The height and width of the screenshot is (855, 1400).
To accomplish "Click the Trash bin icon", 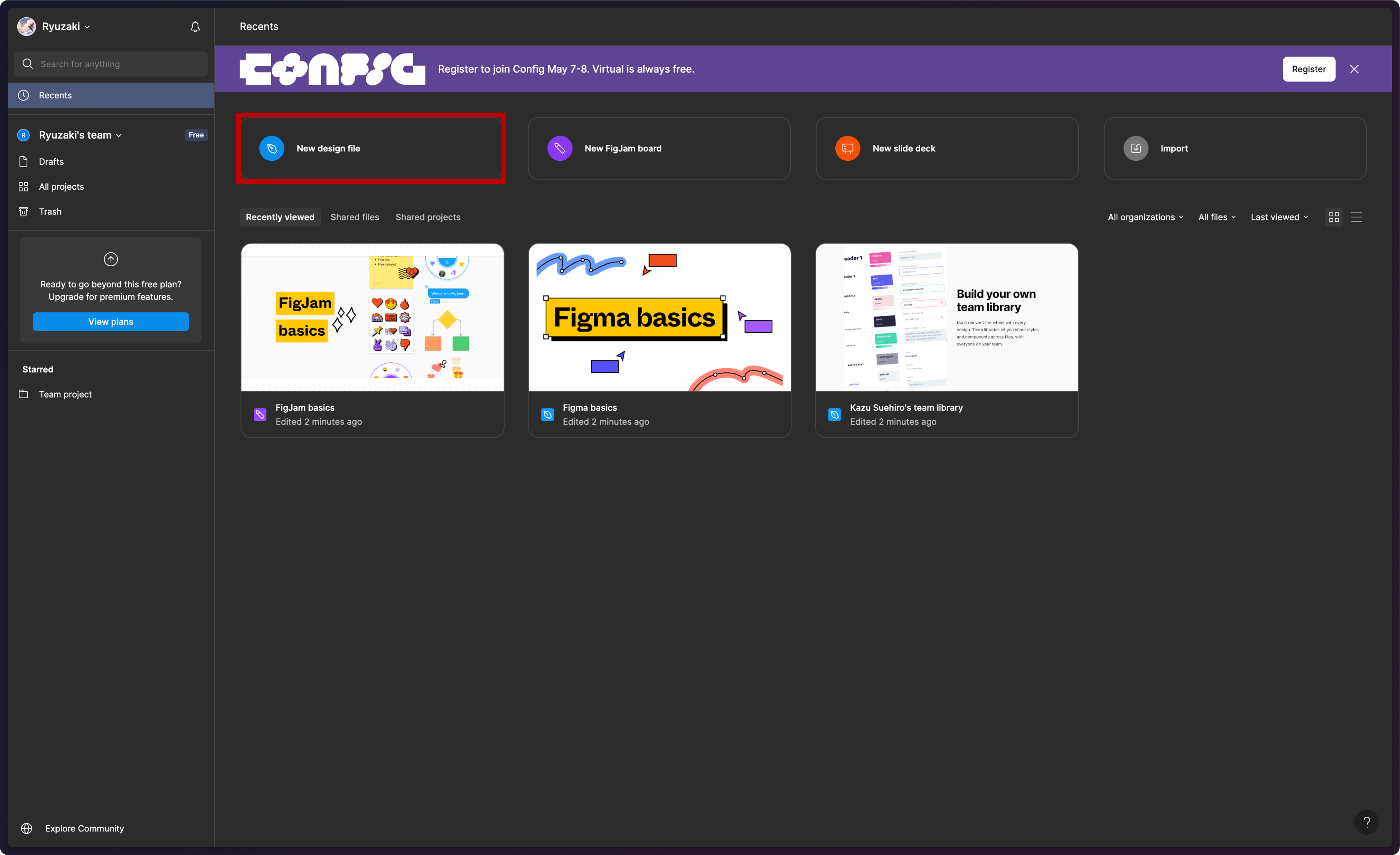I will pos(24,211).
